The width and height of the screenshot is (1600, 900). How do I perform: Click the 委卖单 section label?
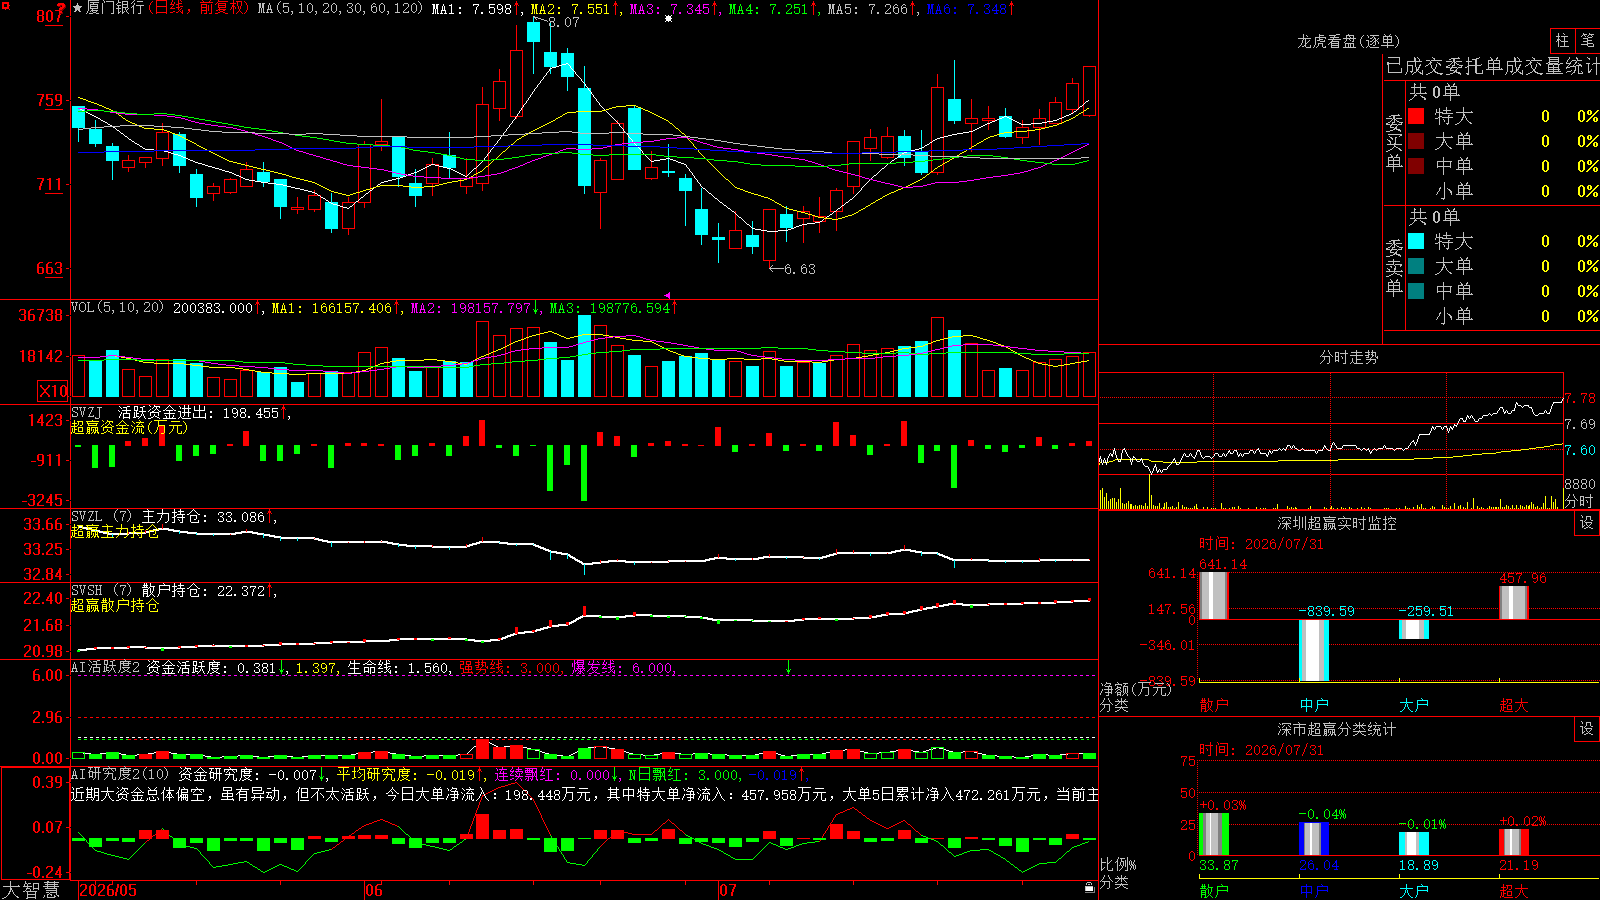click(x=1394, y=268)
